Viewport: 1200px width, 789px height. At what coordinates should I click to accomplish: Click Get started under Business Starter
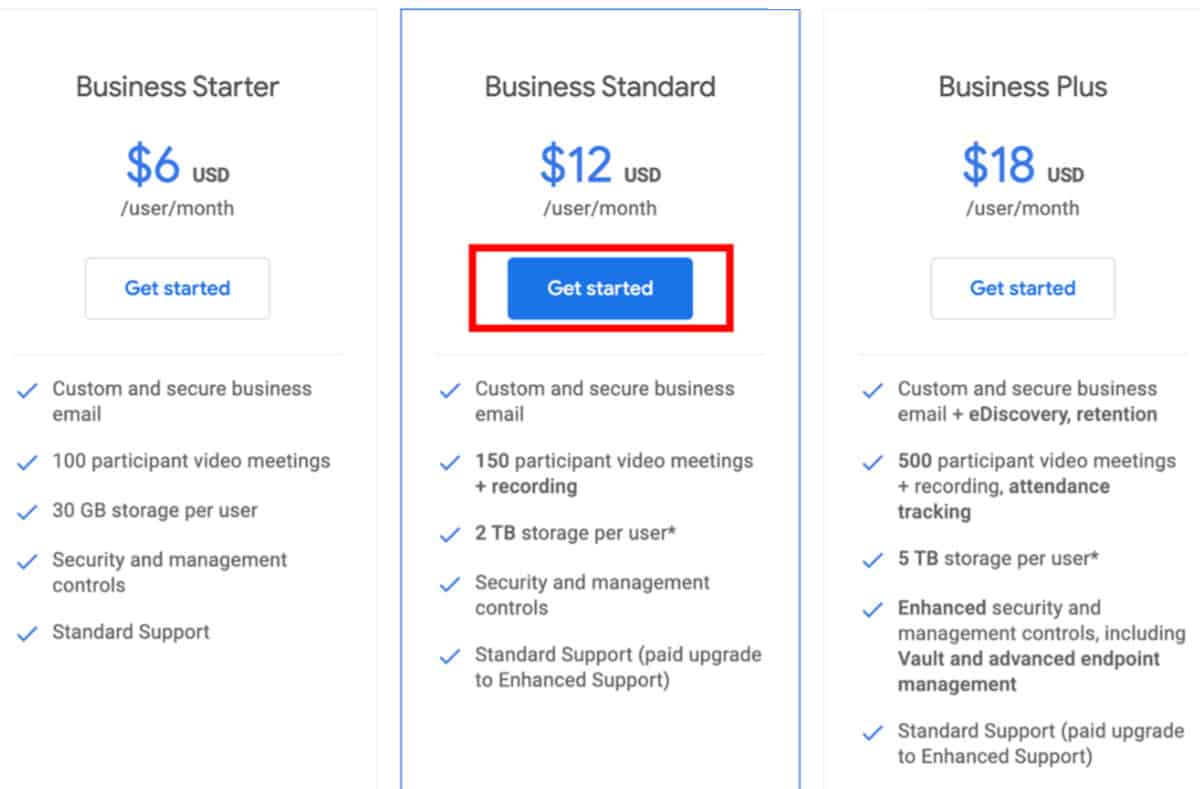click(x=177, y=288)
